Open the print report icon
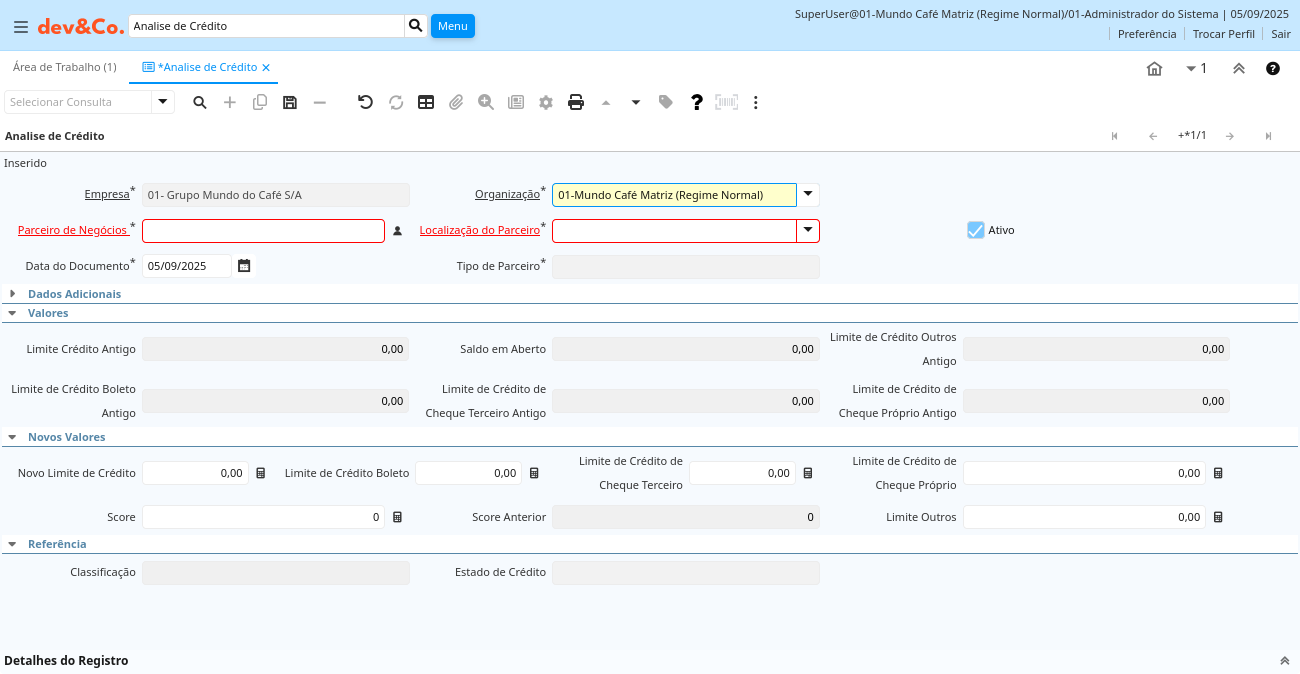The height and width of the screenshot is (674, 1300). pyautogui.click(x=576, y=102)
